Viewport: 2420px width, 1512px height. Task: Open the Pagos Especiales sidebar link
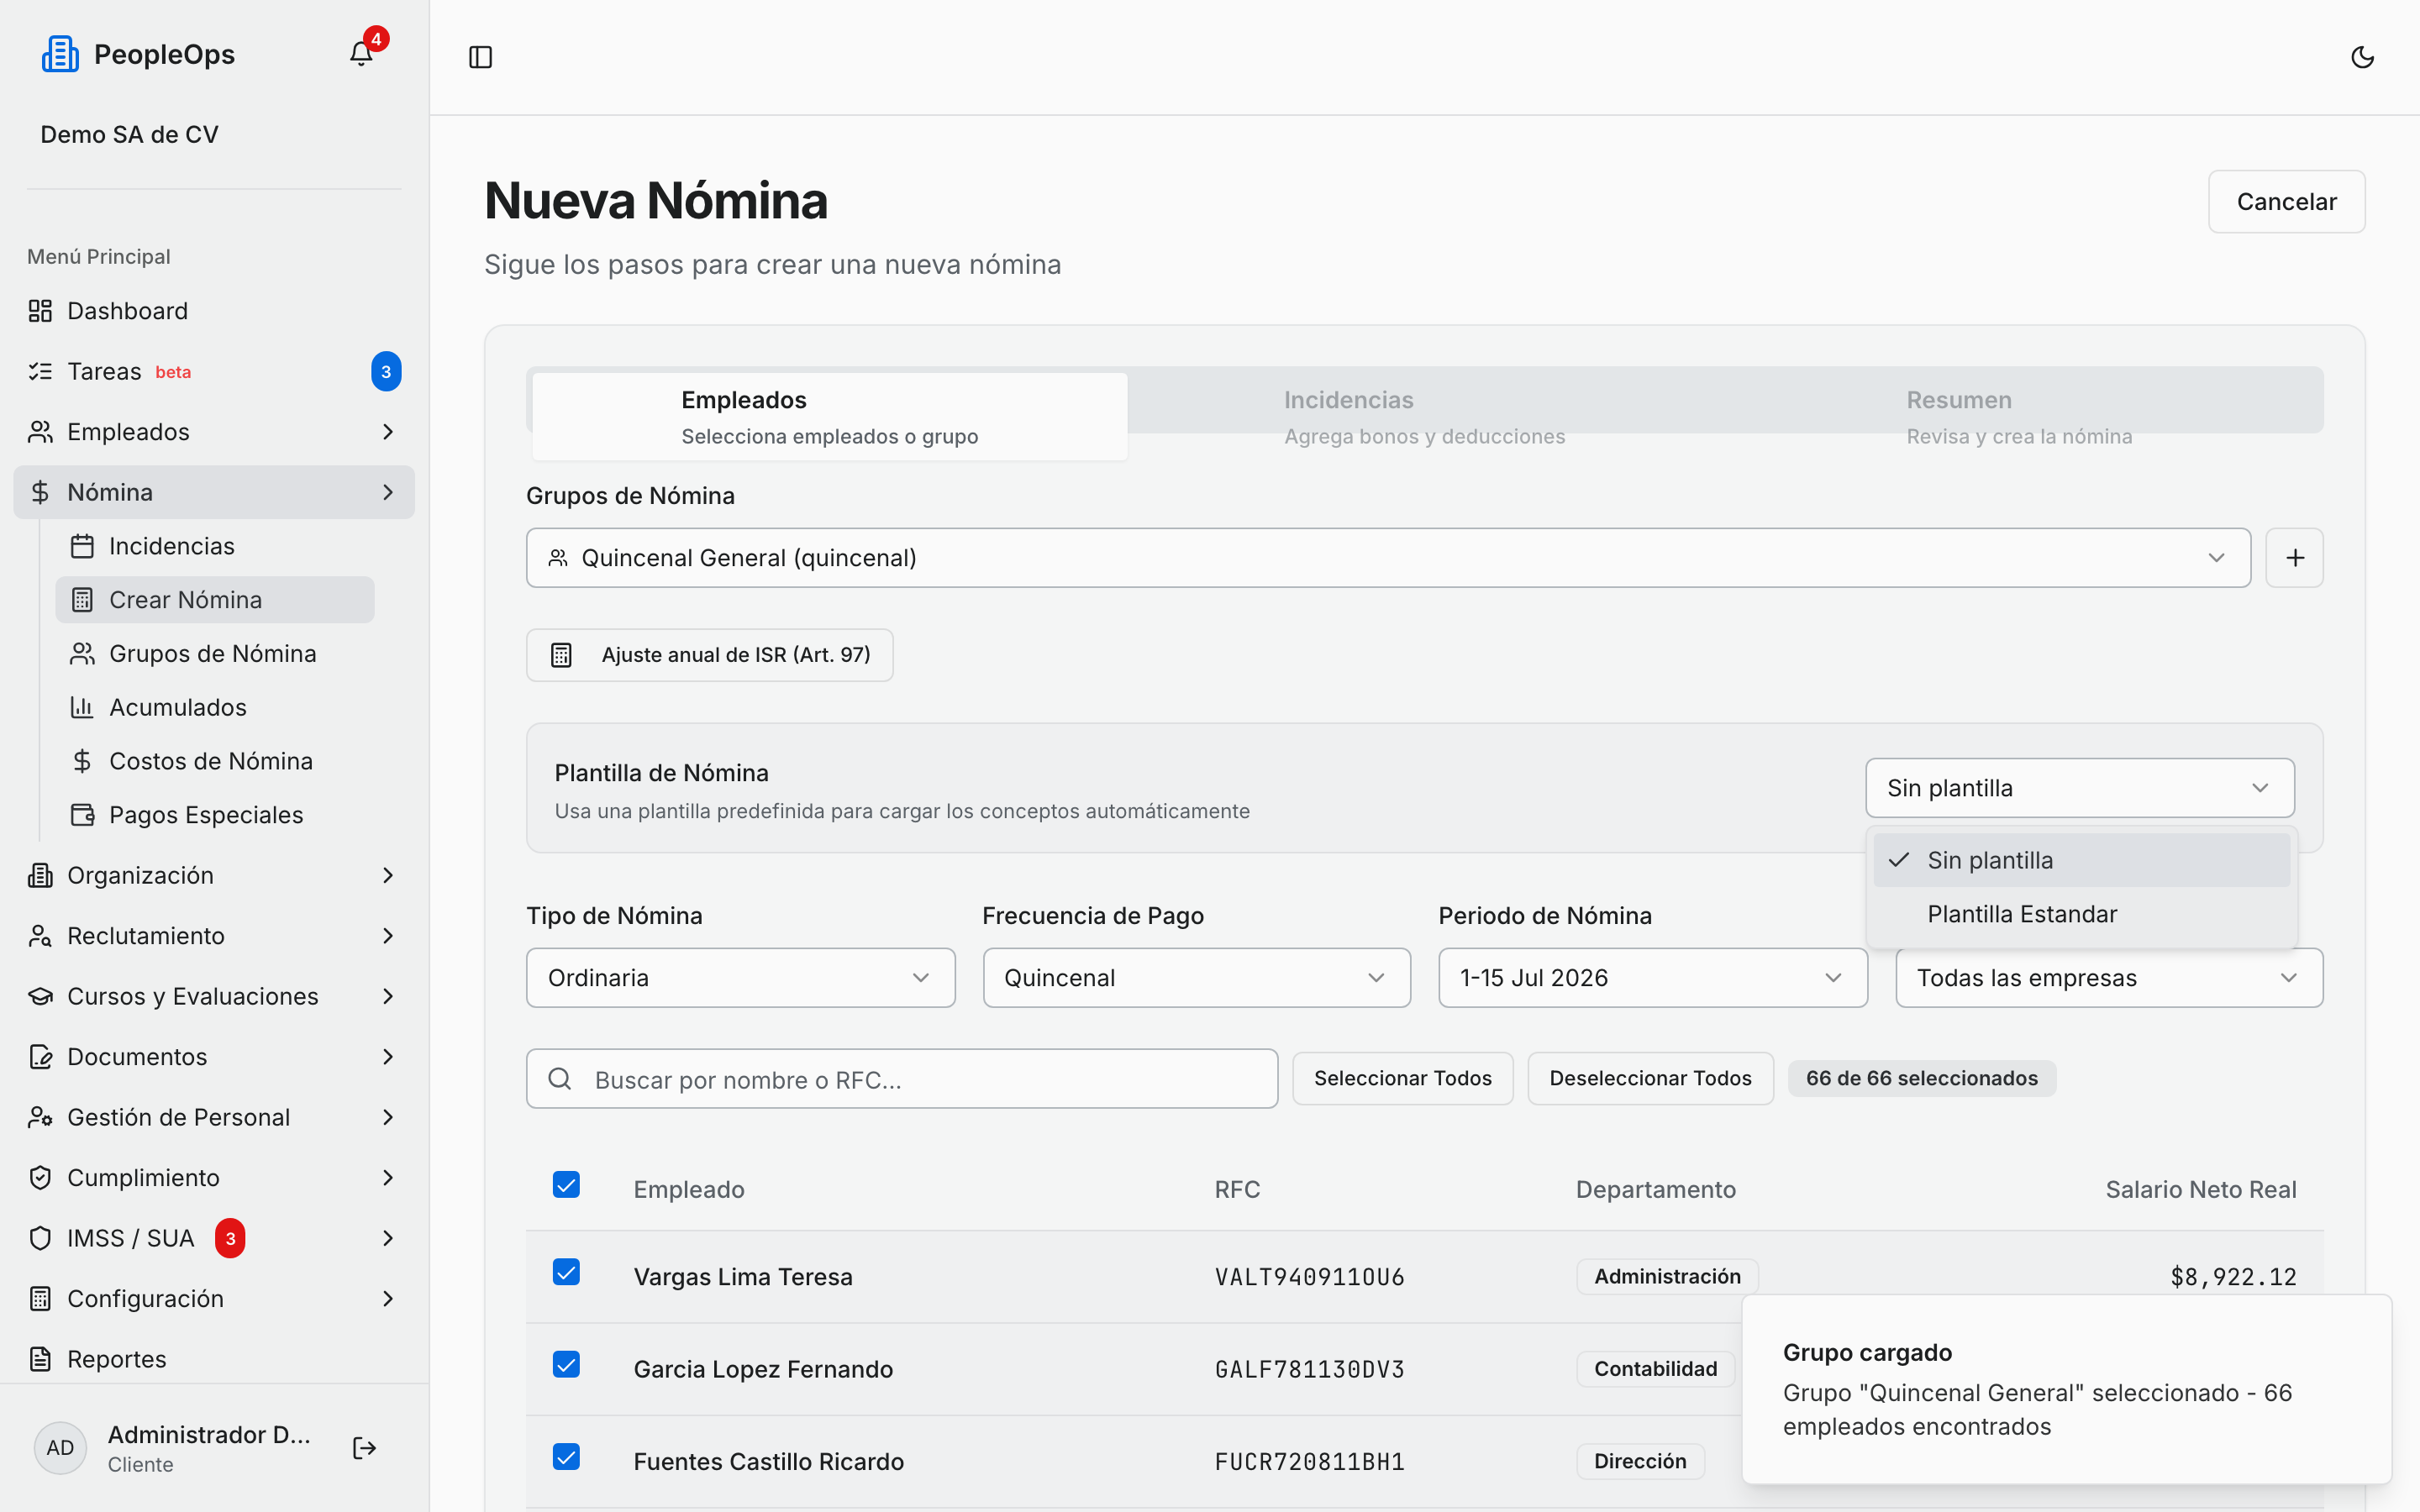coord(214,815)
